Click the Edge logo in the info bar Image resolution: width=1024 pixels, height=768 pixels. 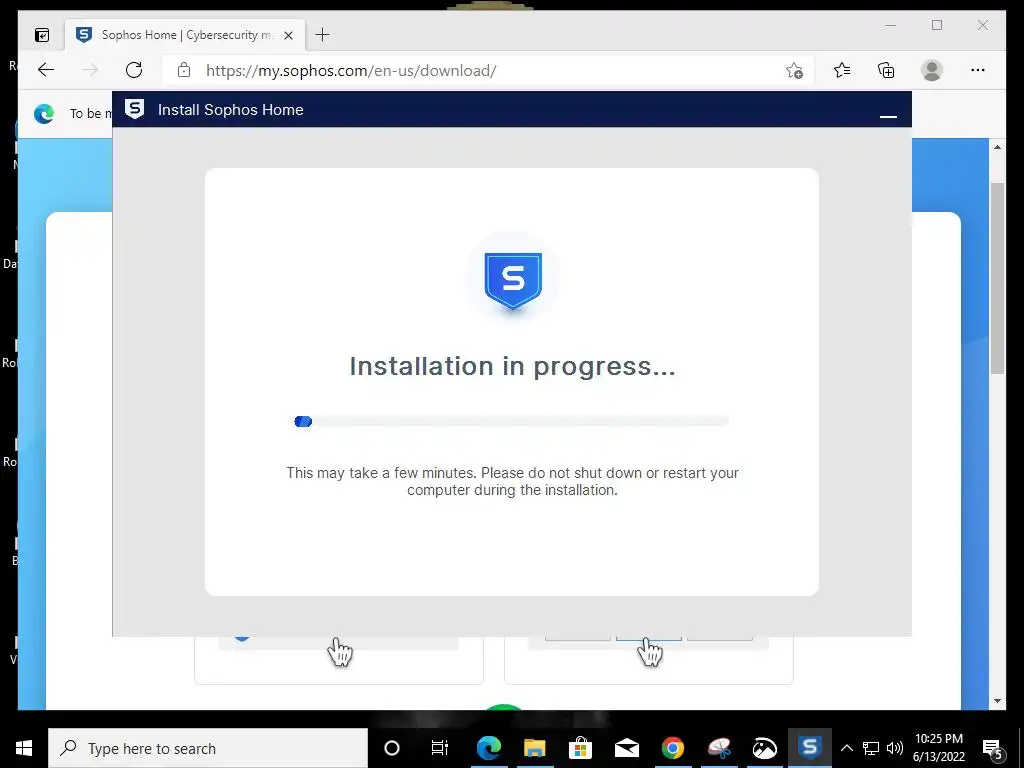click(44, 114)
